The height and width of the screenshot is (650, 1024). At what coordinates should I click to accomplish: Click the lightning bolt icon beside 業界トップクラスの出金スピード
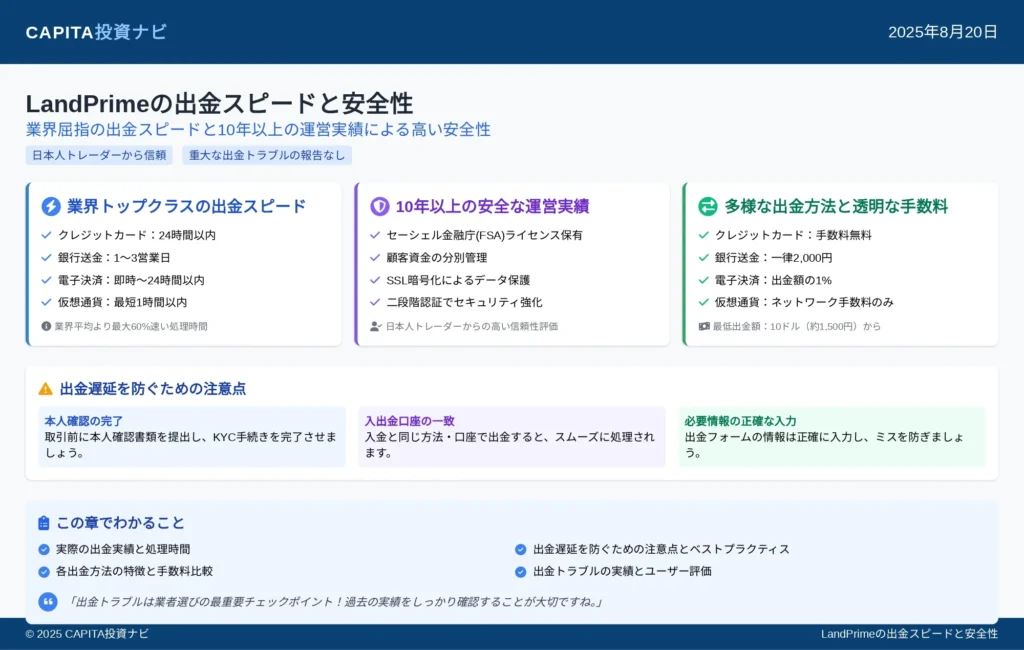pyautogui.click(x=51, y=206)
